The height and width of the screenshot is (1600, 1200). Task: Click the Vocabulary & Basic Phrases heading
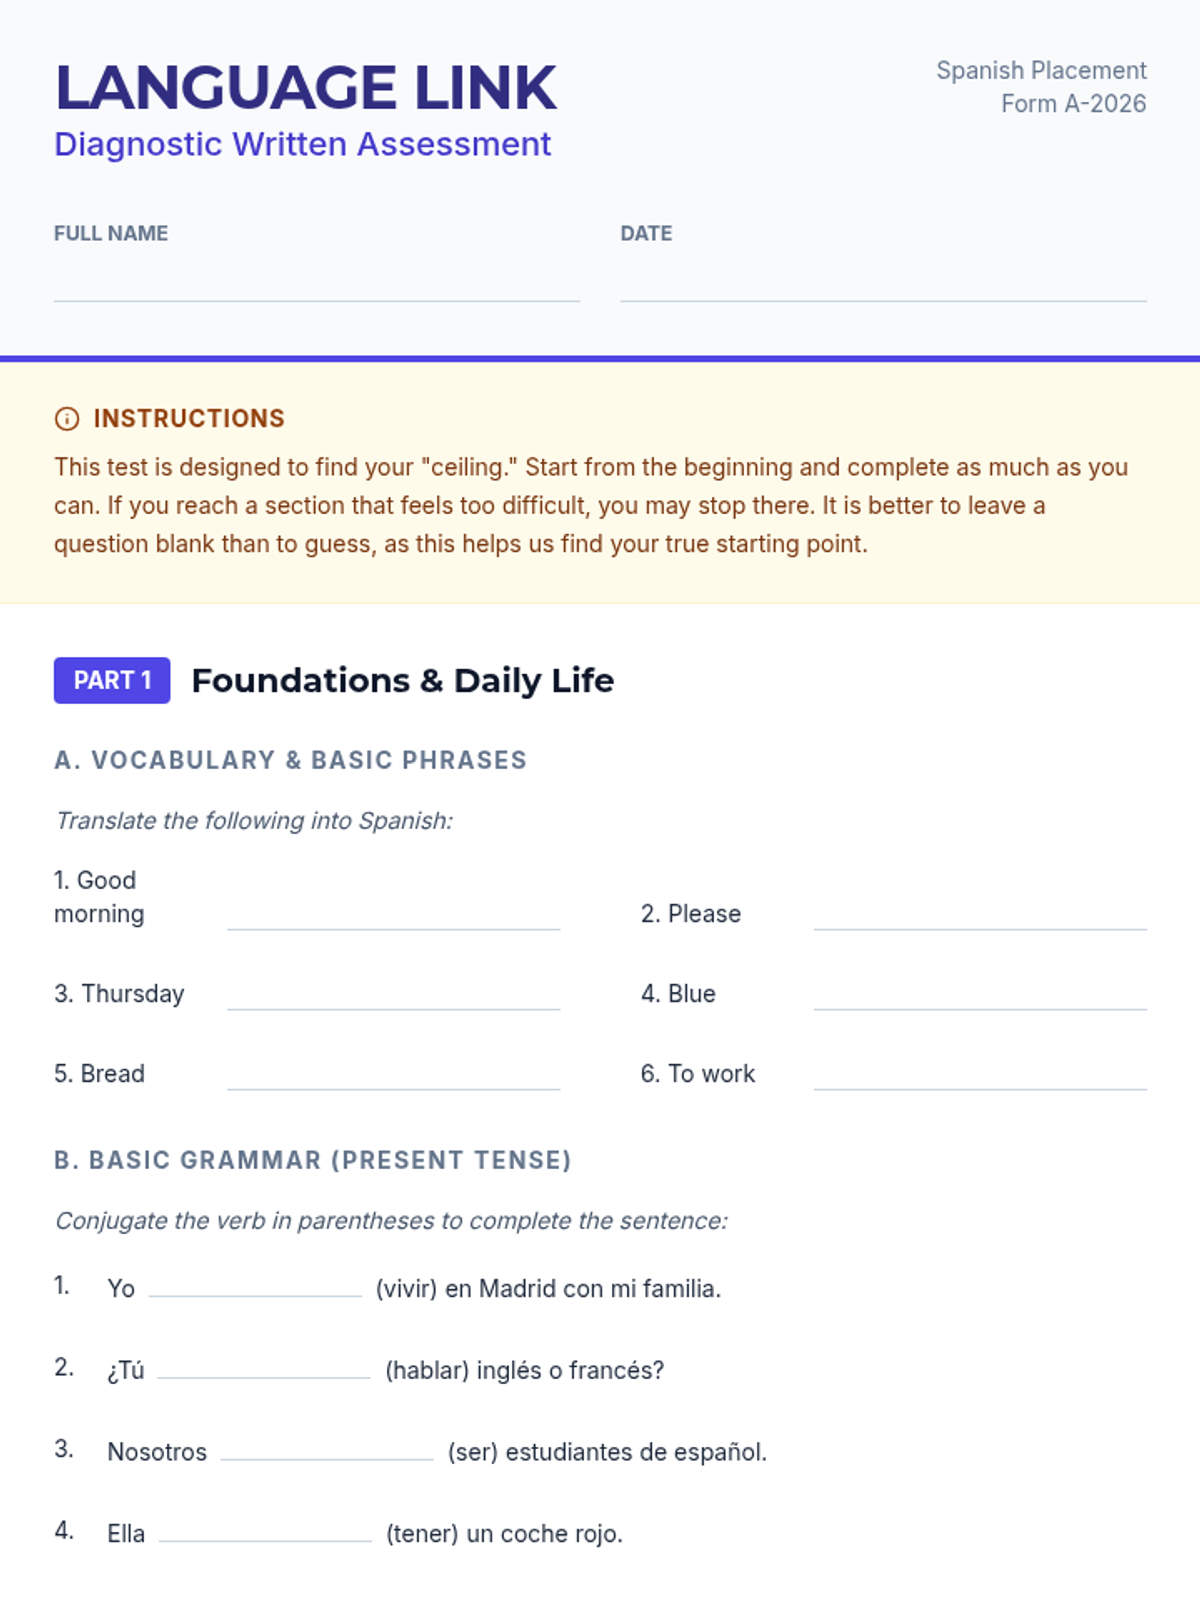(290, 760)
